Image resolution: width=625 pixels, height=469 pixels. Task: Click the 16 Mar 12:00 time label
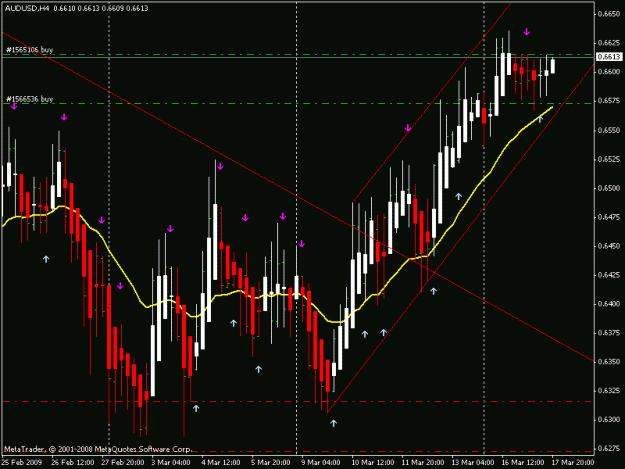523,463
